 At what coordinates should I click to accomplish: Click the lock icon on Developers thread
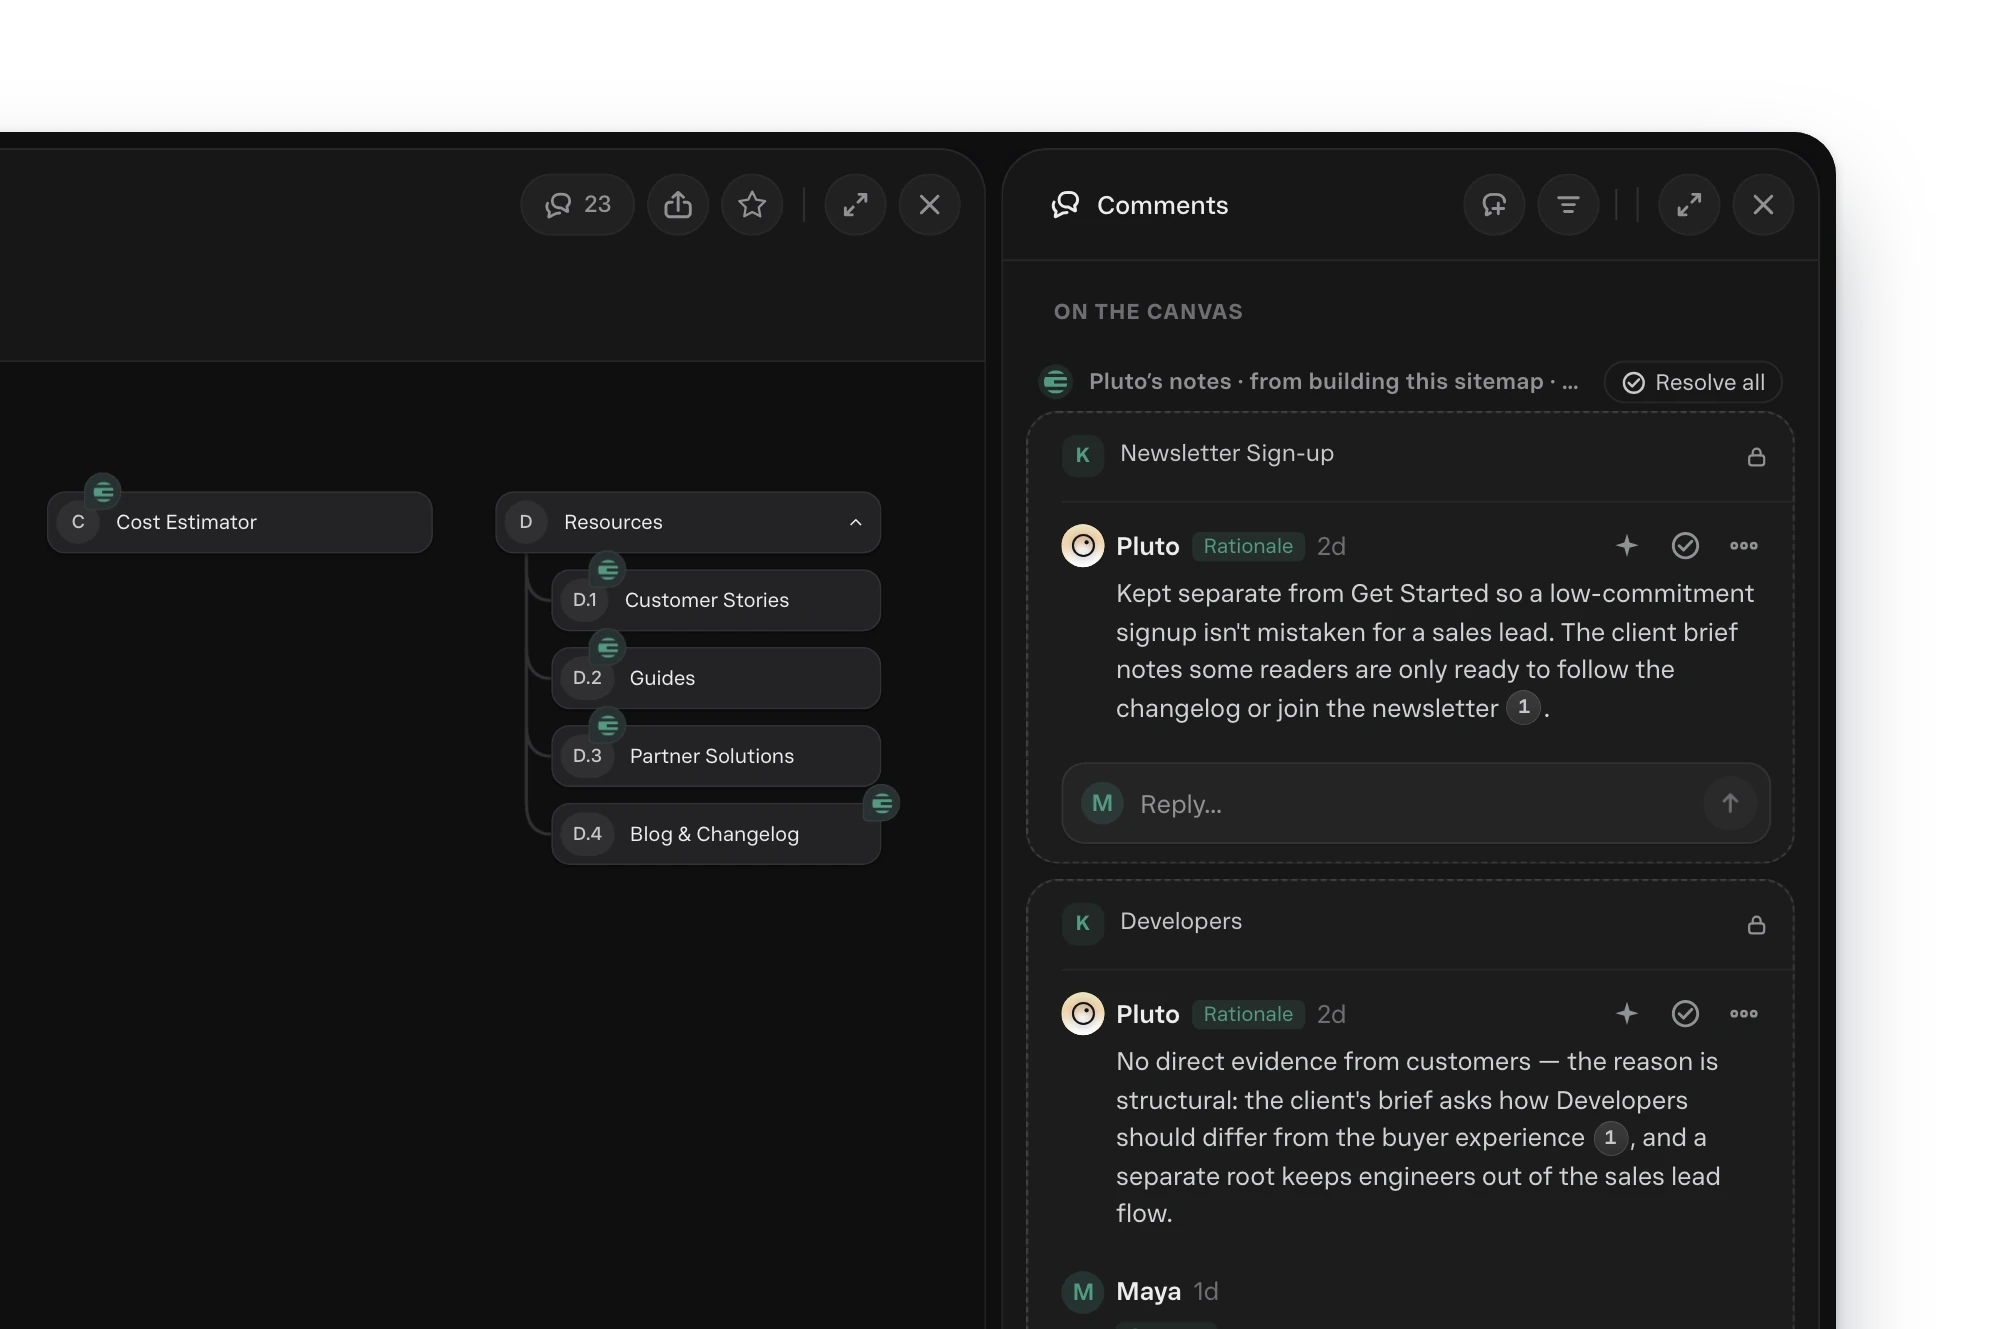tap(1756, 925)
